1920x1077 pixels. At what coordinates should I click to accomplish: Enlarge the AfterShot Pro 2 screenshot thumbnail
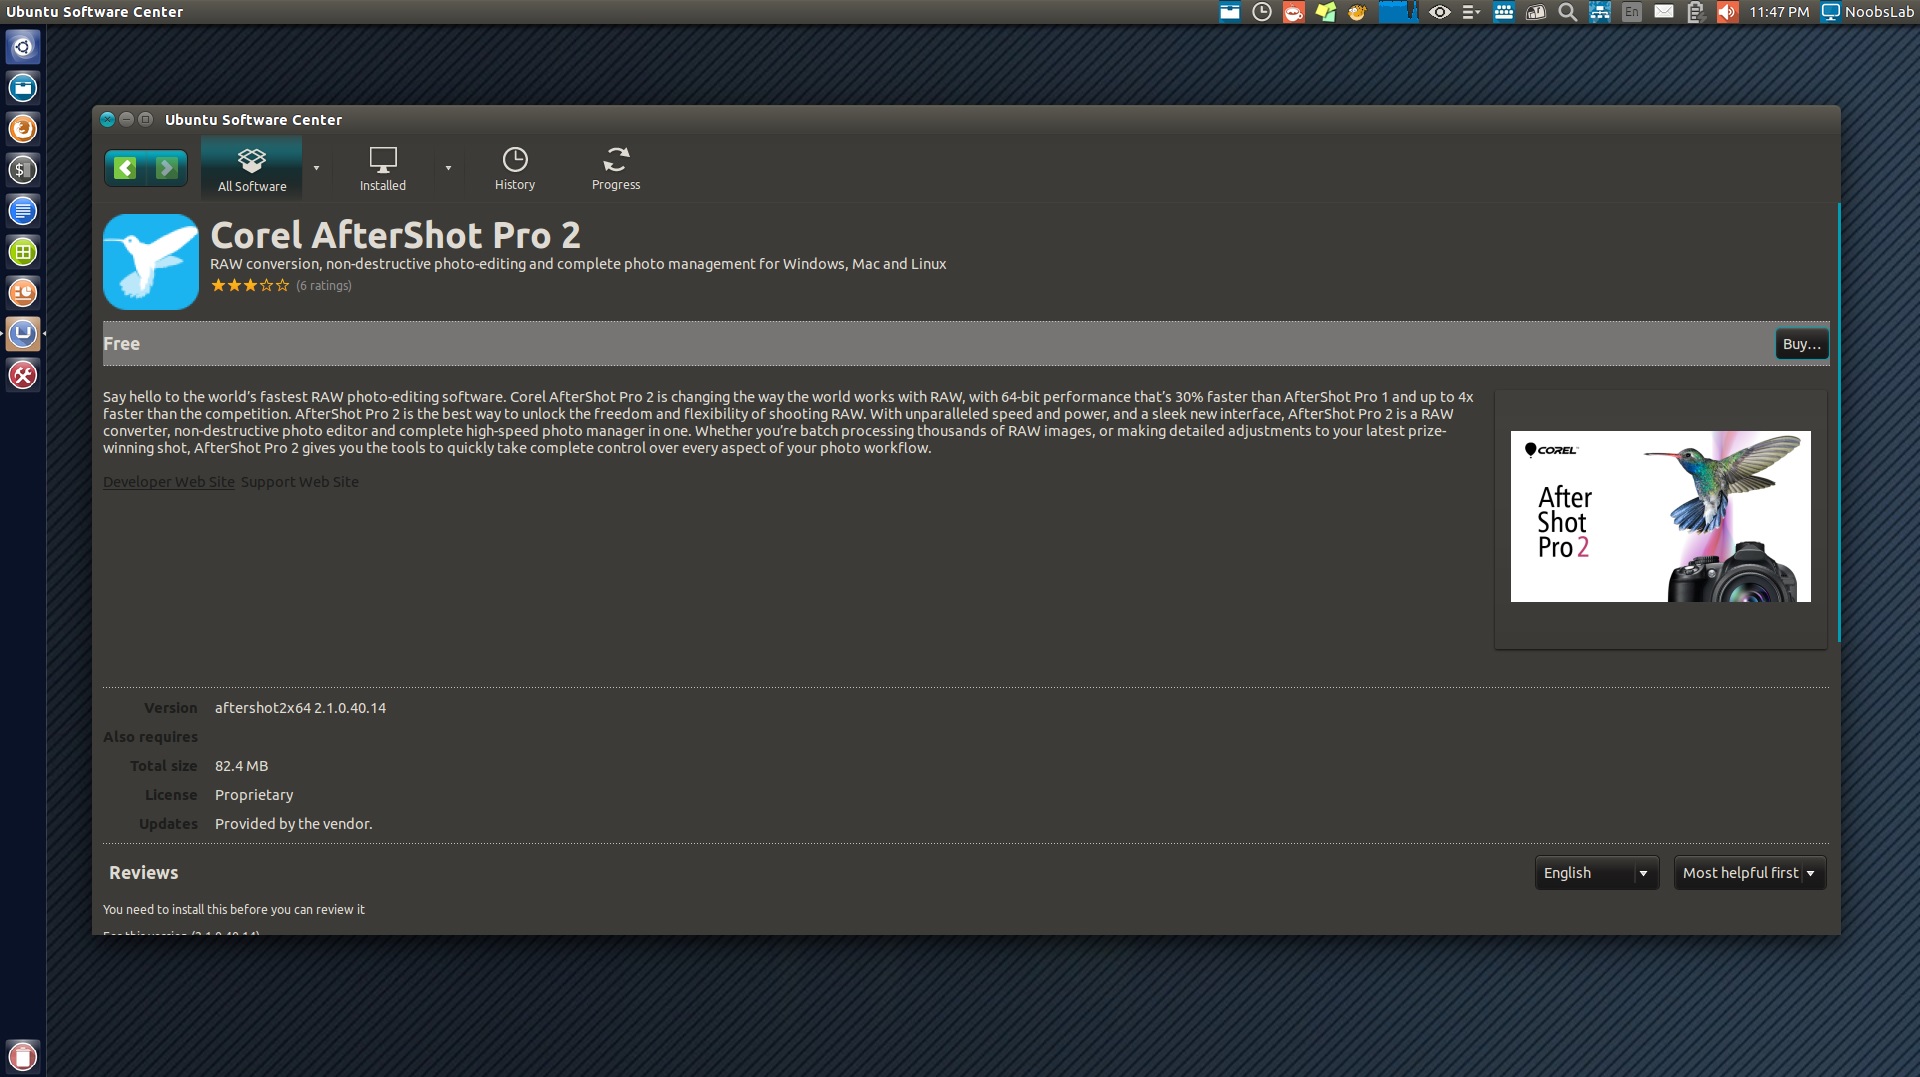[1661, 516]
